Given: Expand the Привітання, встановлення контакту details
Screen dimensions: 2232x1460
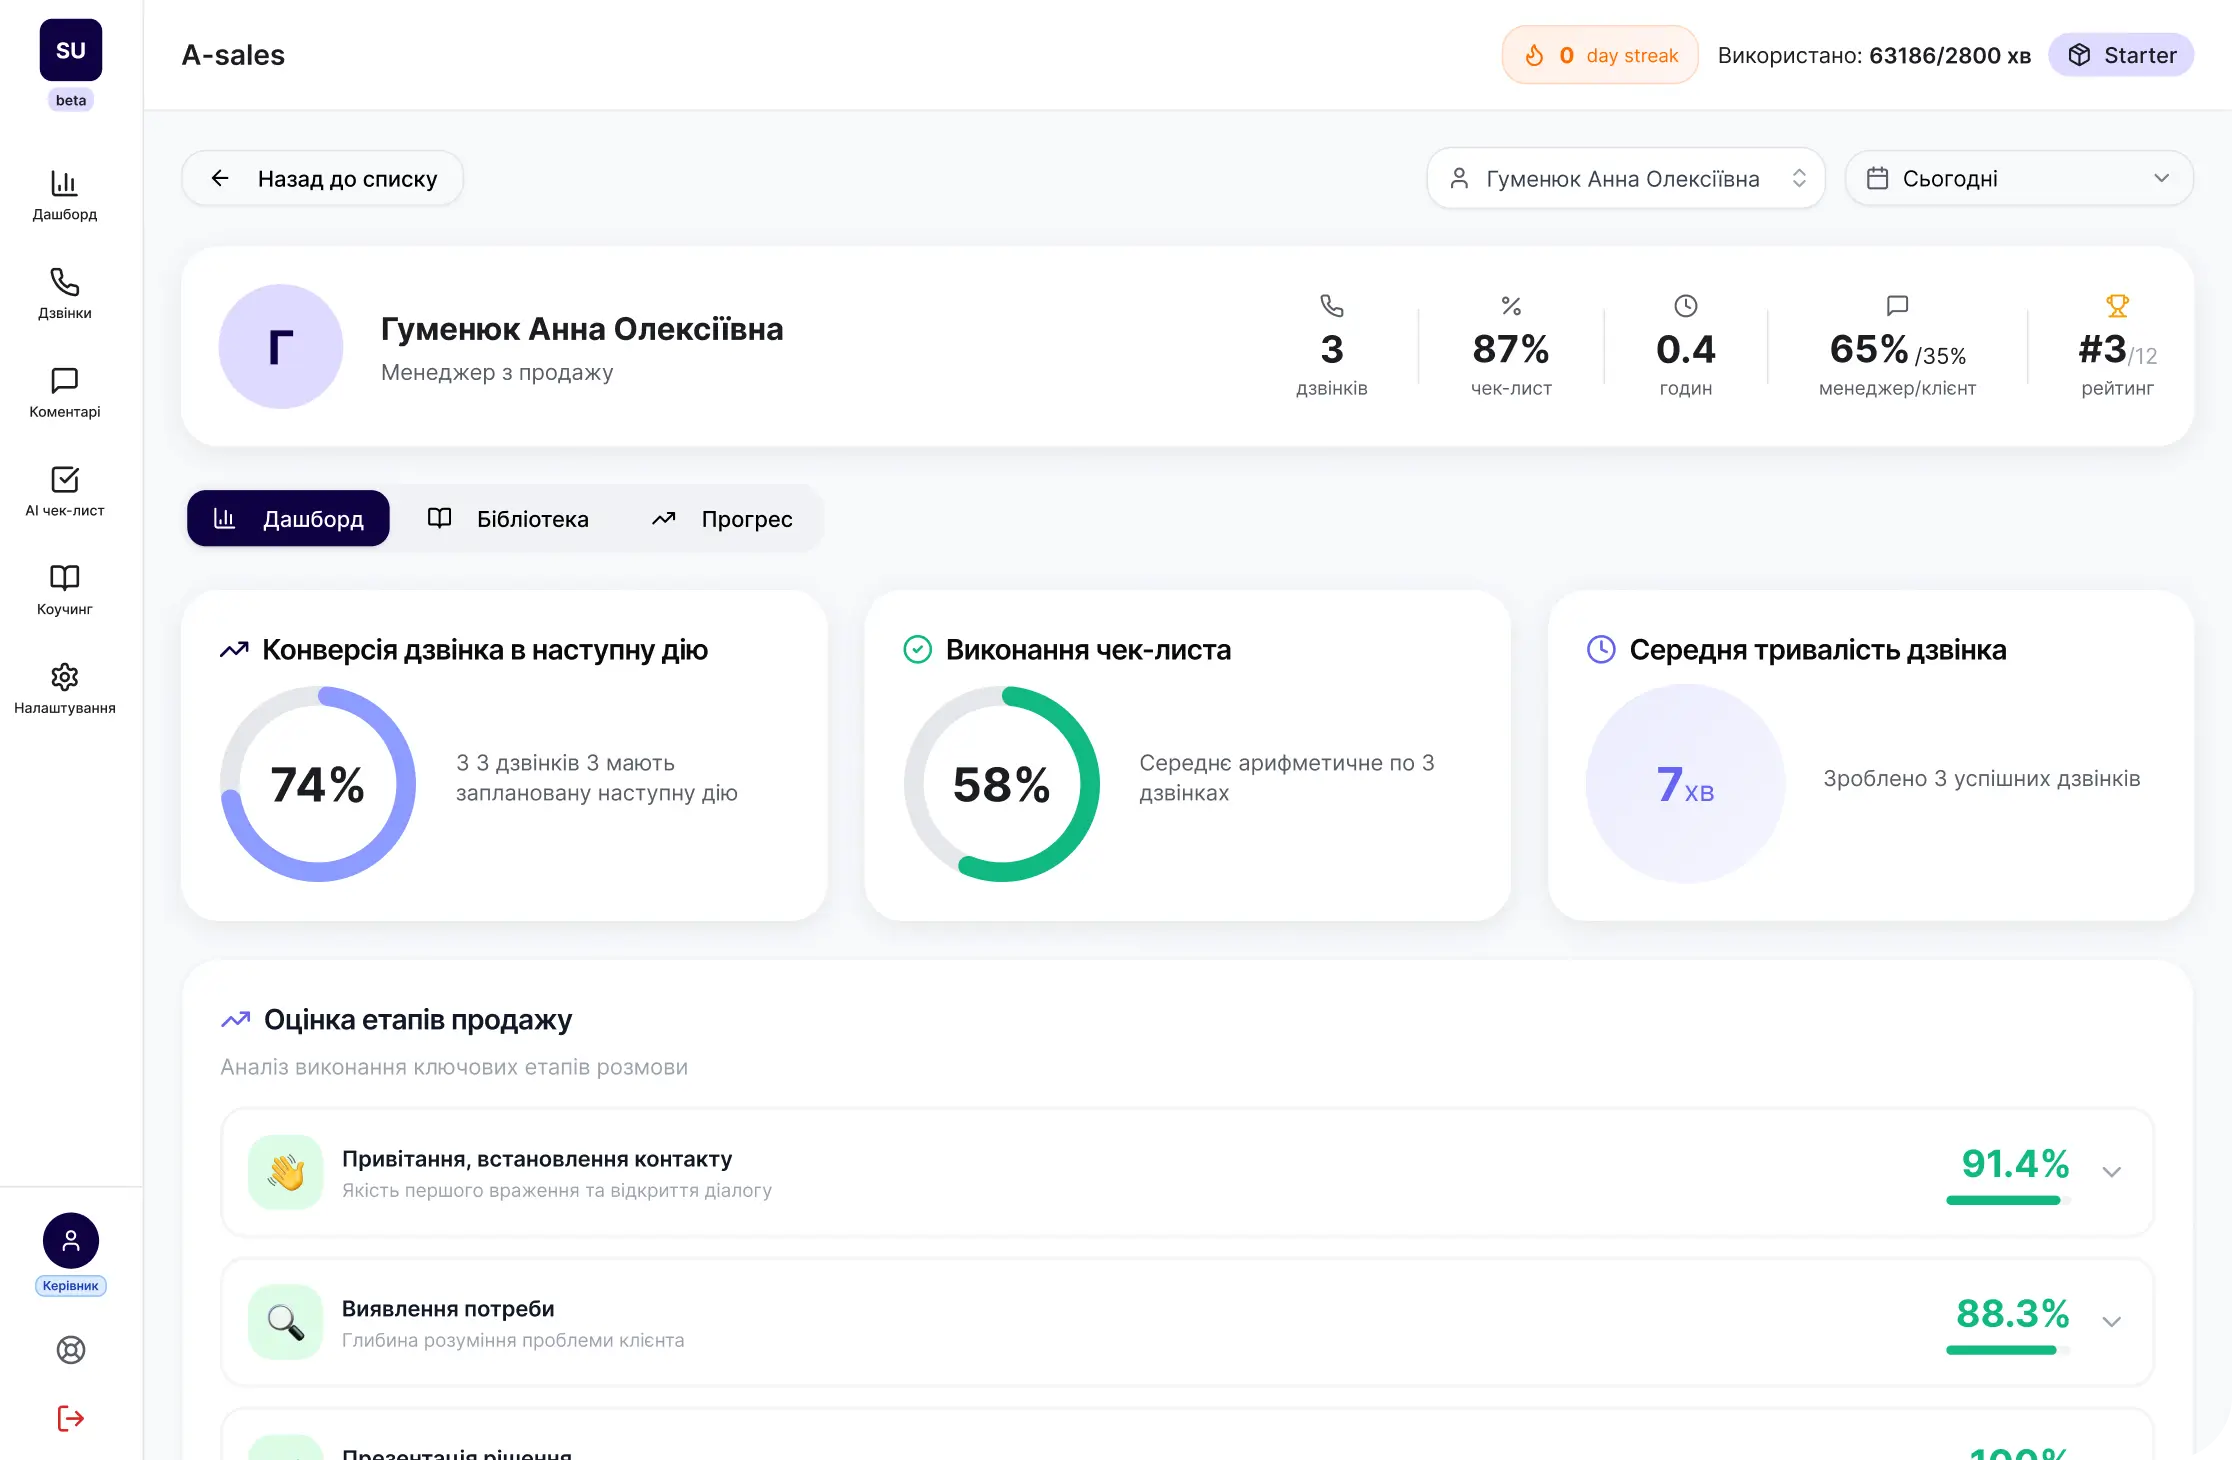Looking at the screenshot, I should [2113, 1172].
